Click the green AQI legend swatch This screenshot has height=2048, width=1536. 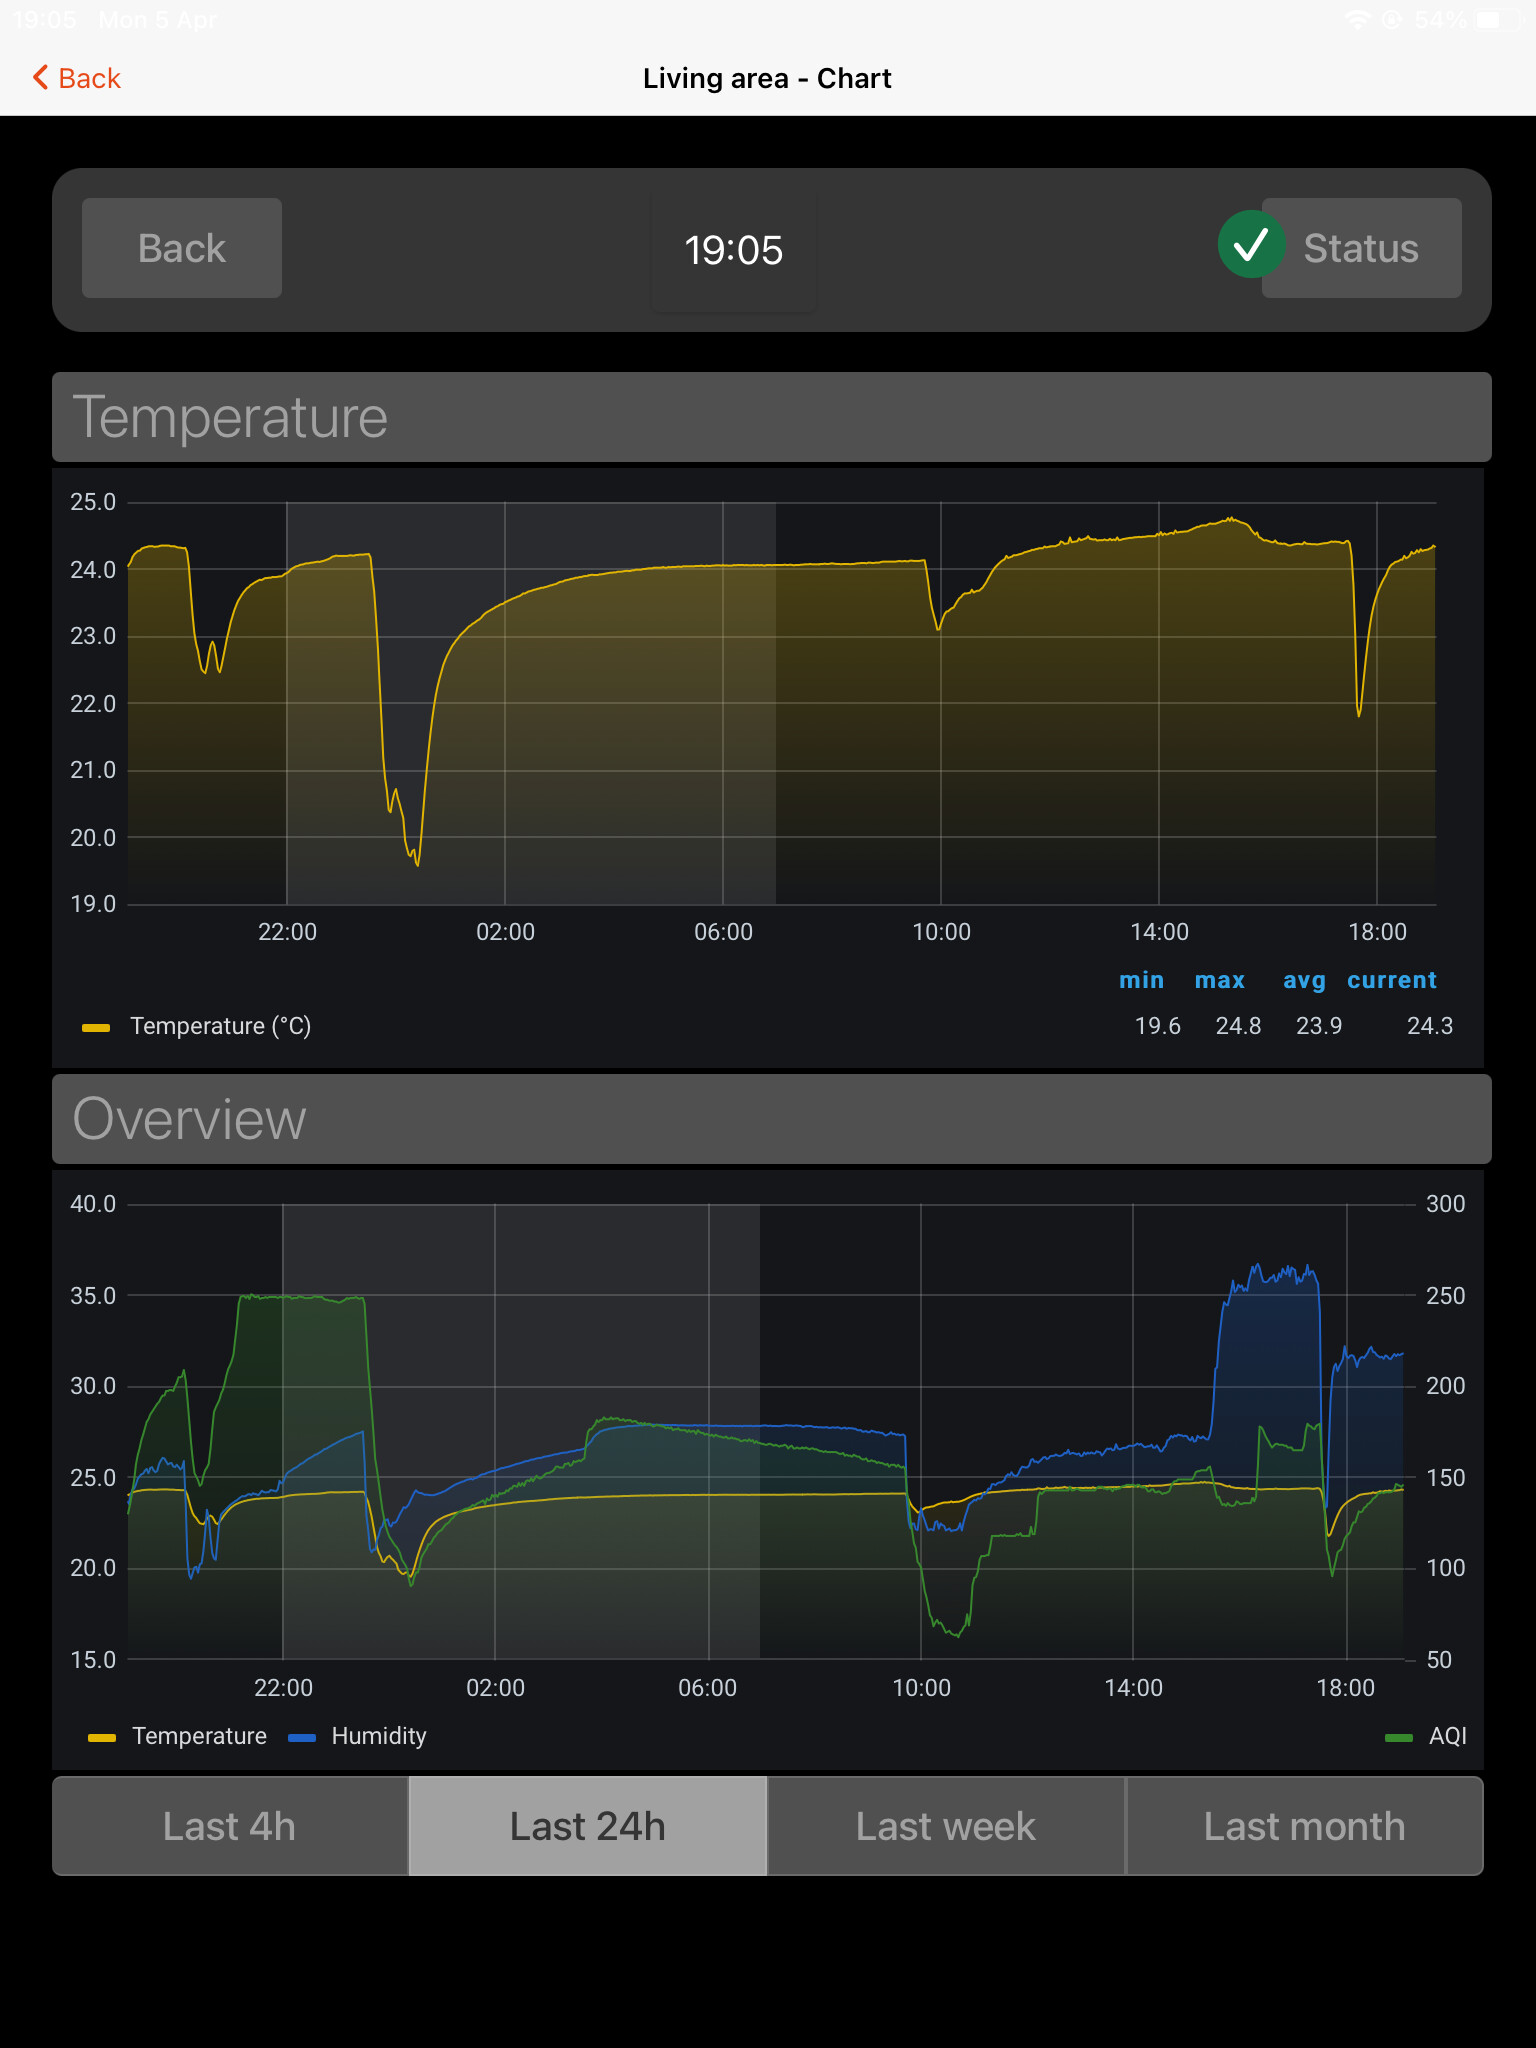coord(1399,1738)
